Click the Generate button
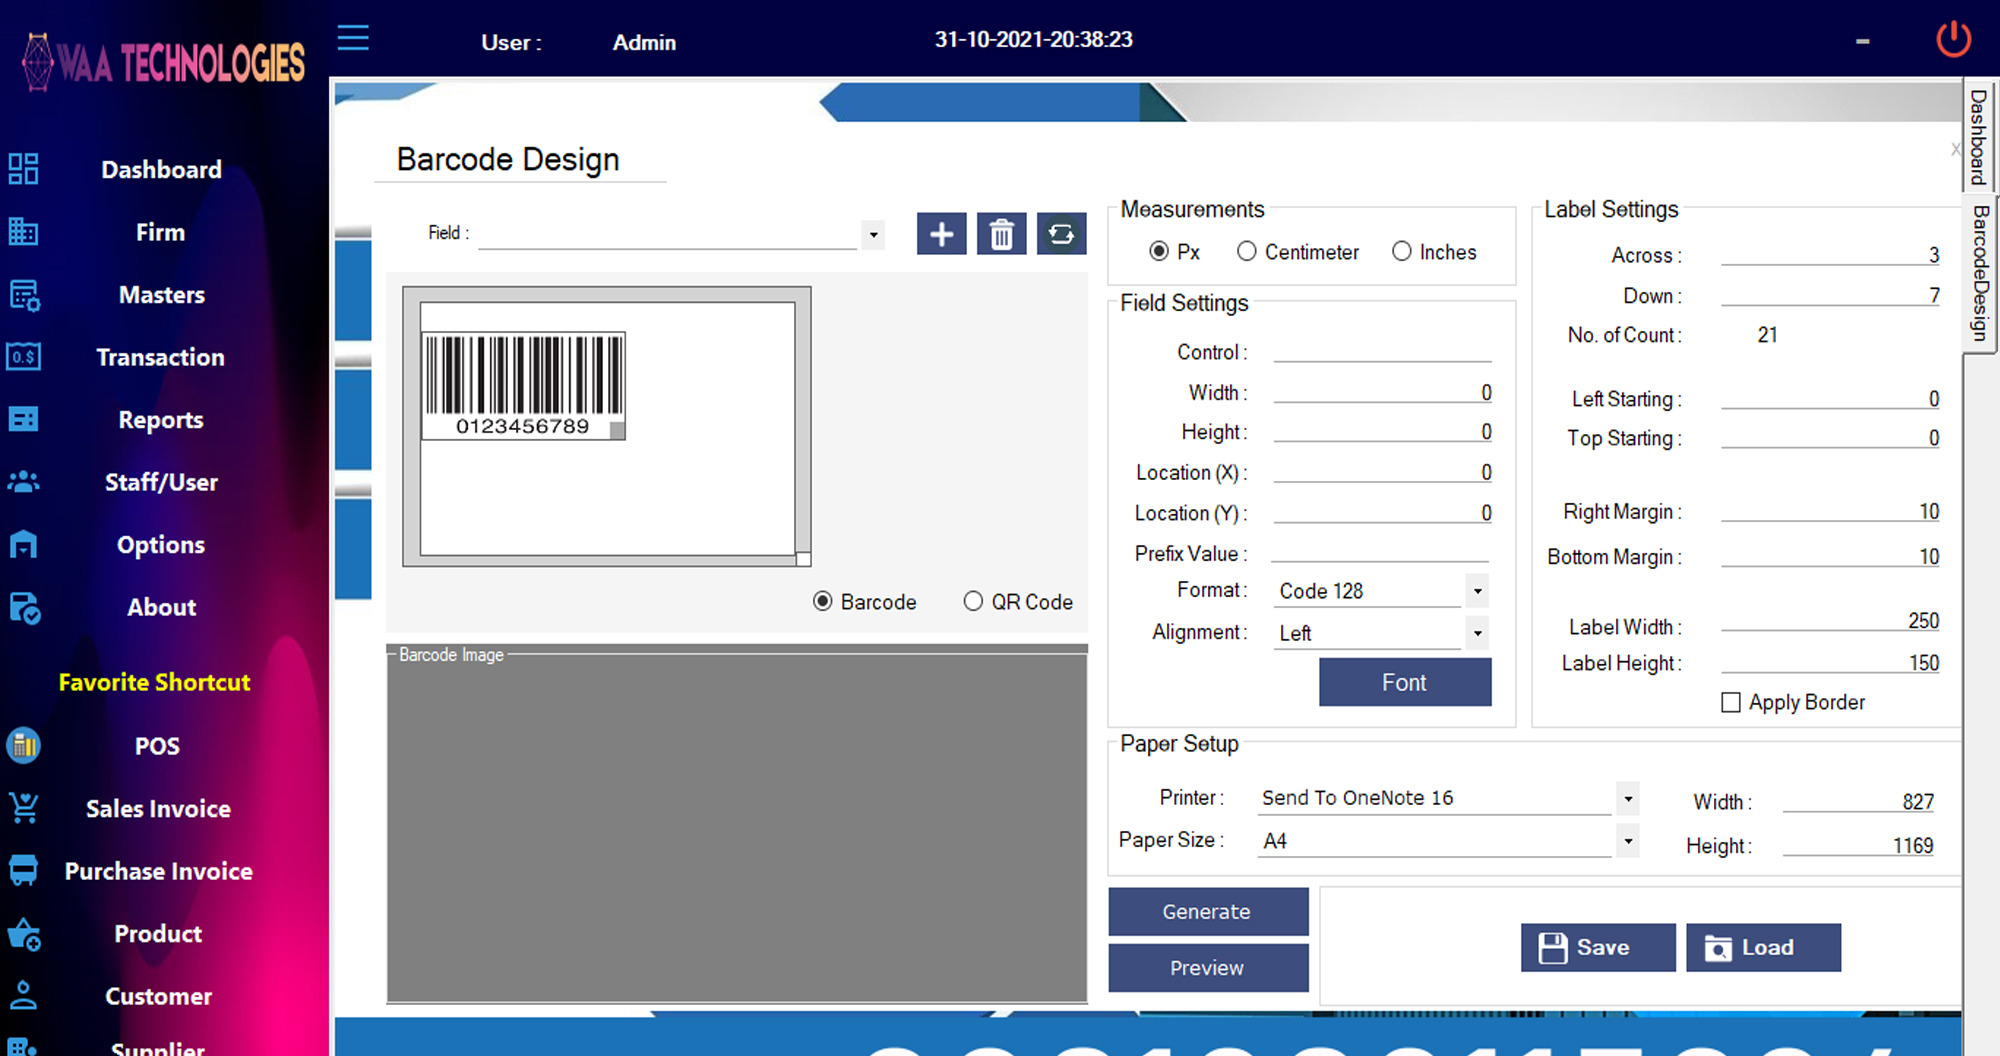 [1208, 911]
